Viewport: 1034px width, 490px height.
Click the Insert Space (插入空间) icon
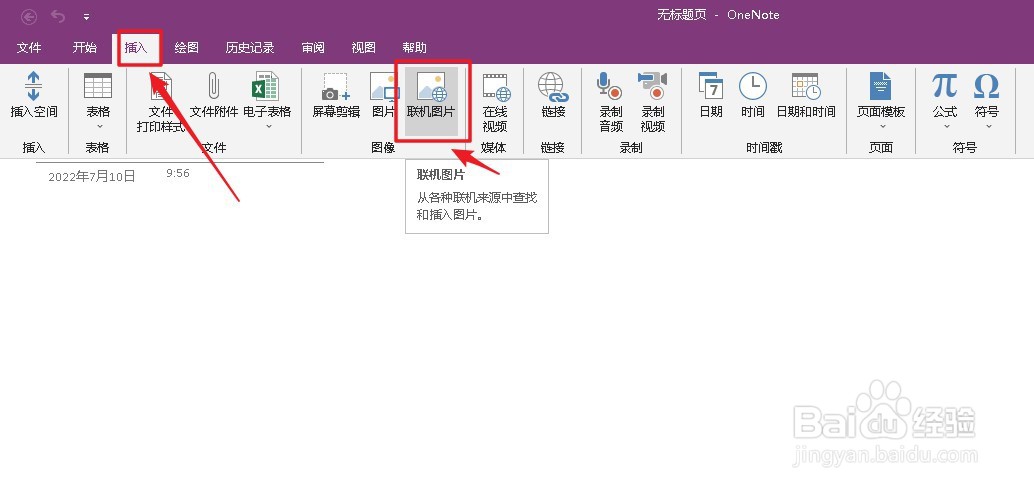(34, 87)
